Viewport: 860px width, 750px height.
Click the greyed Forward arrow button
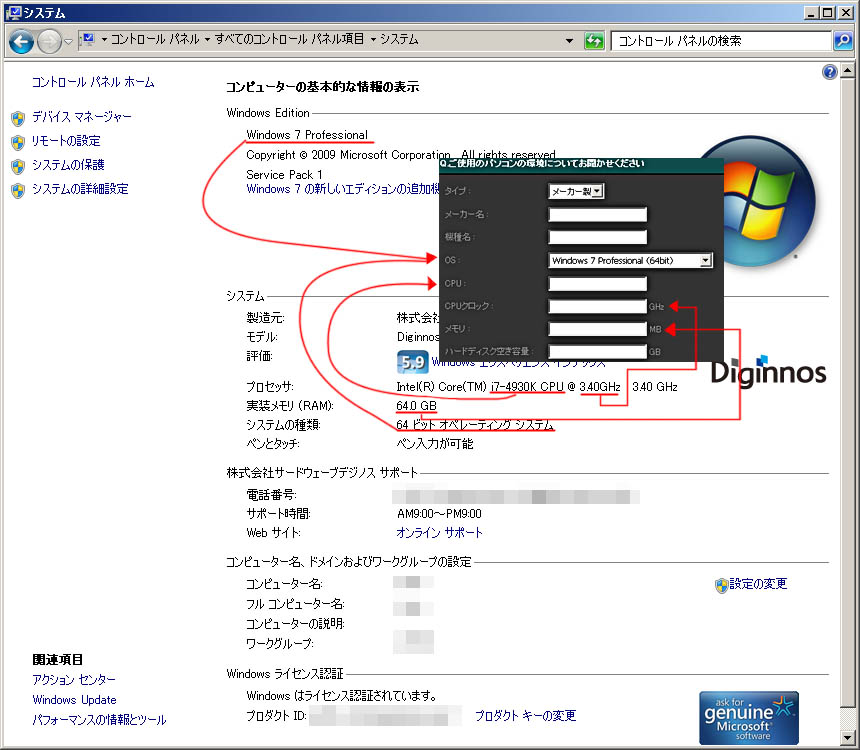[x=49, y=41]
